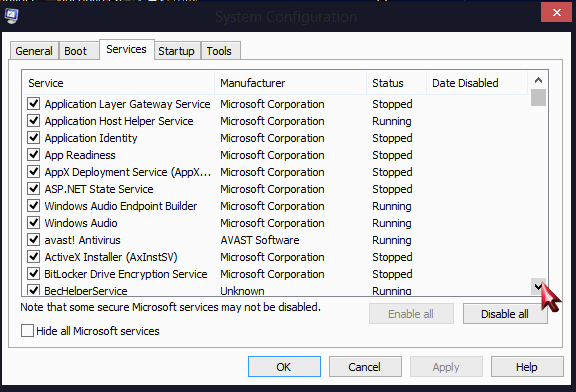The image size is (576, 392).
Task: Click the vertical scrollbar thumb
Action: coord(538,97)
